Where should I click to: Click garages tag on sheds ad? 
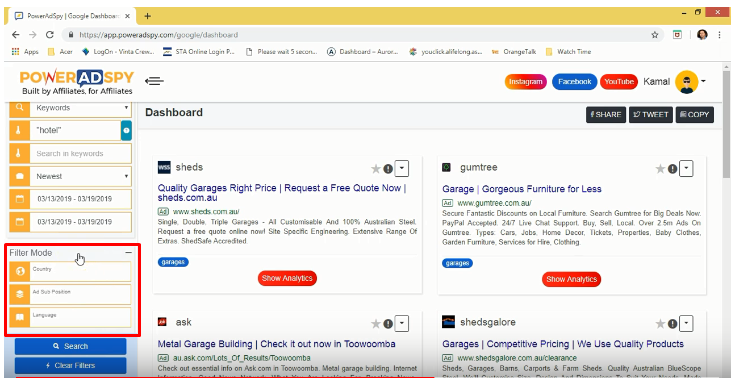pos(173,262)
